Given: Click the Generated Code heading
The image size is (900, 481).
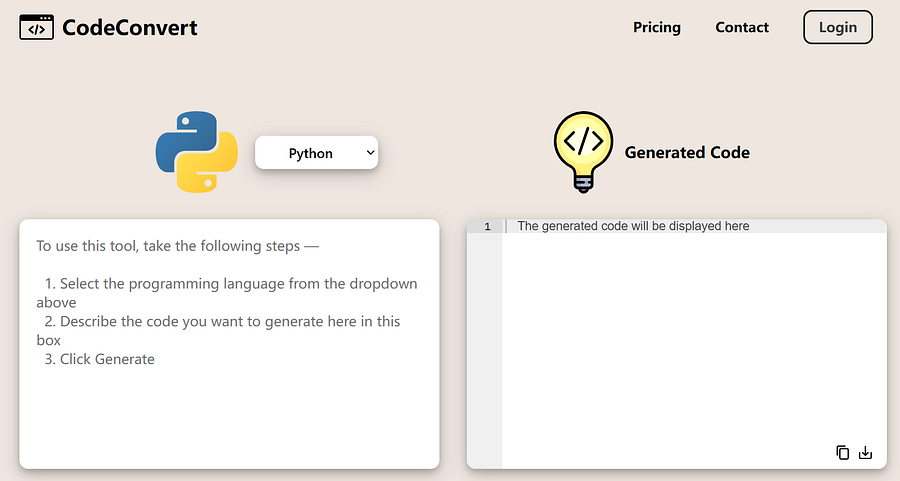Looking at the screenshot, I should click(x=687, y=152).
